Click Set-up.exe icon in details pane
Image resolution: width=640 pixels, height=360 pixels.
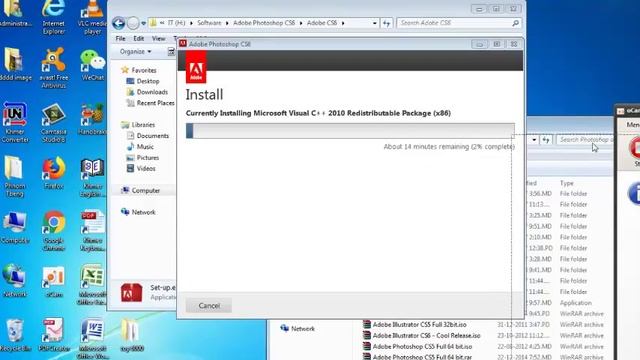[x=131, y=293]
